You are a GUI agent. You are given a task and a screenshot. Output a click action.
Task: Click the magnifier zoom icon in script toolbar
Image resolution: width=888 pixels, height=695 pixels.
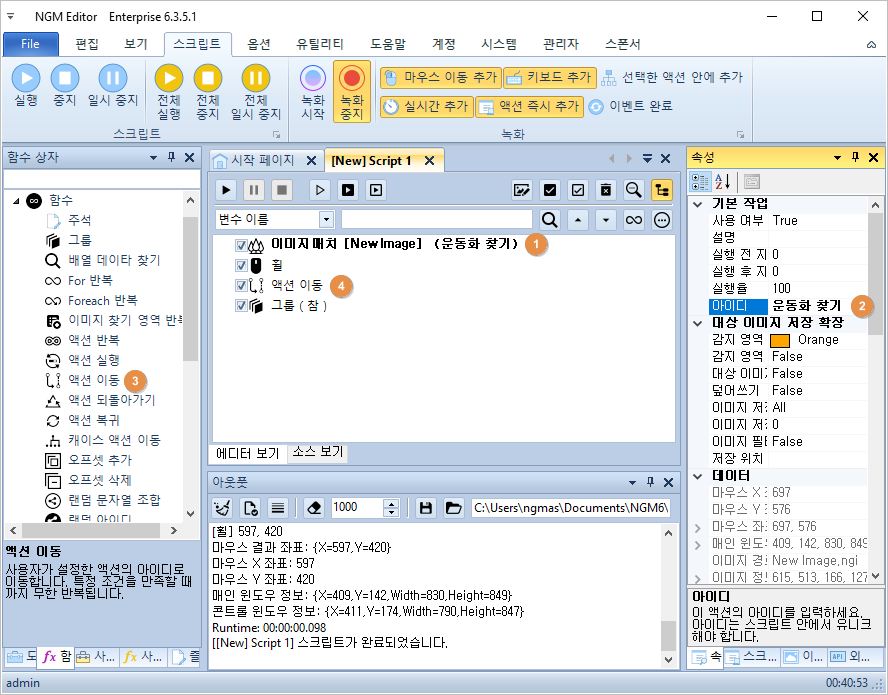(633, 190)
